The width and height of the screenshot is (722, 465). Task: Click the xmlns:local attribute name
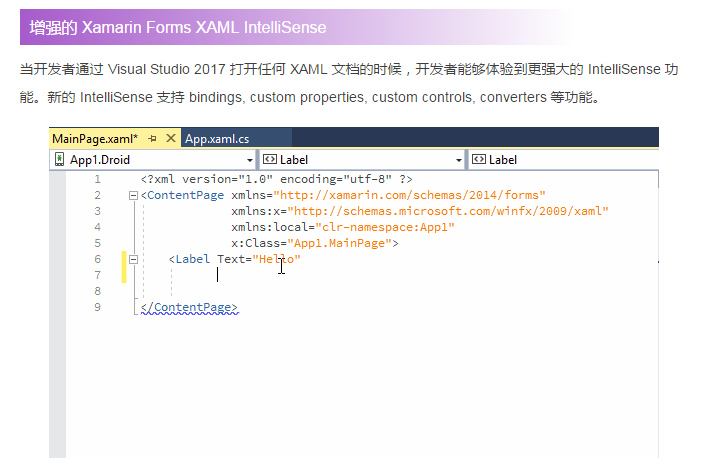coord(269,227)
